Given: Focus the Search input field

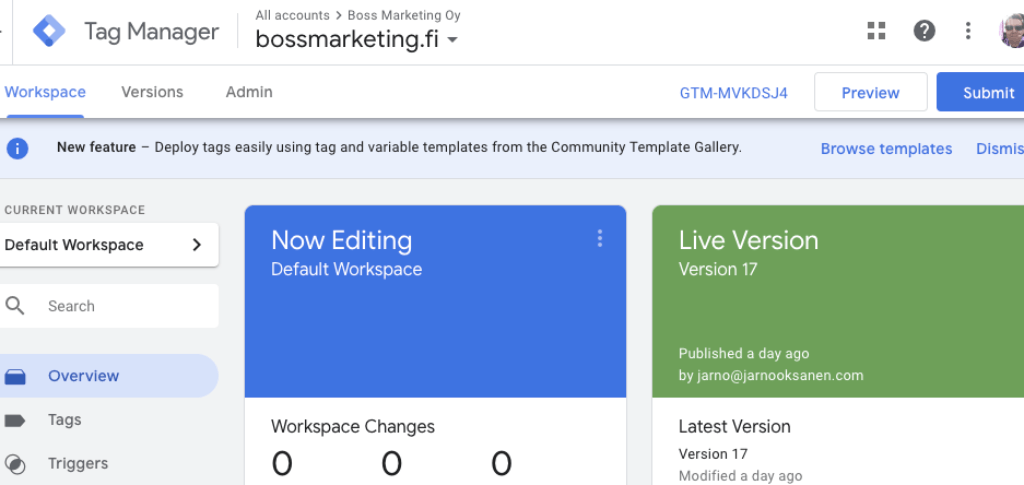Looking at the screenshot, I should coord(108,305).
